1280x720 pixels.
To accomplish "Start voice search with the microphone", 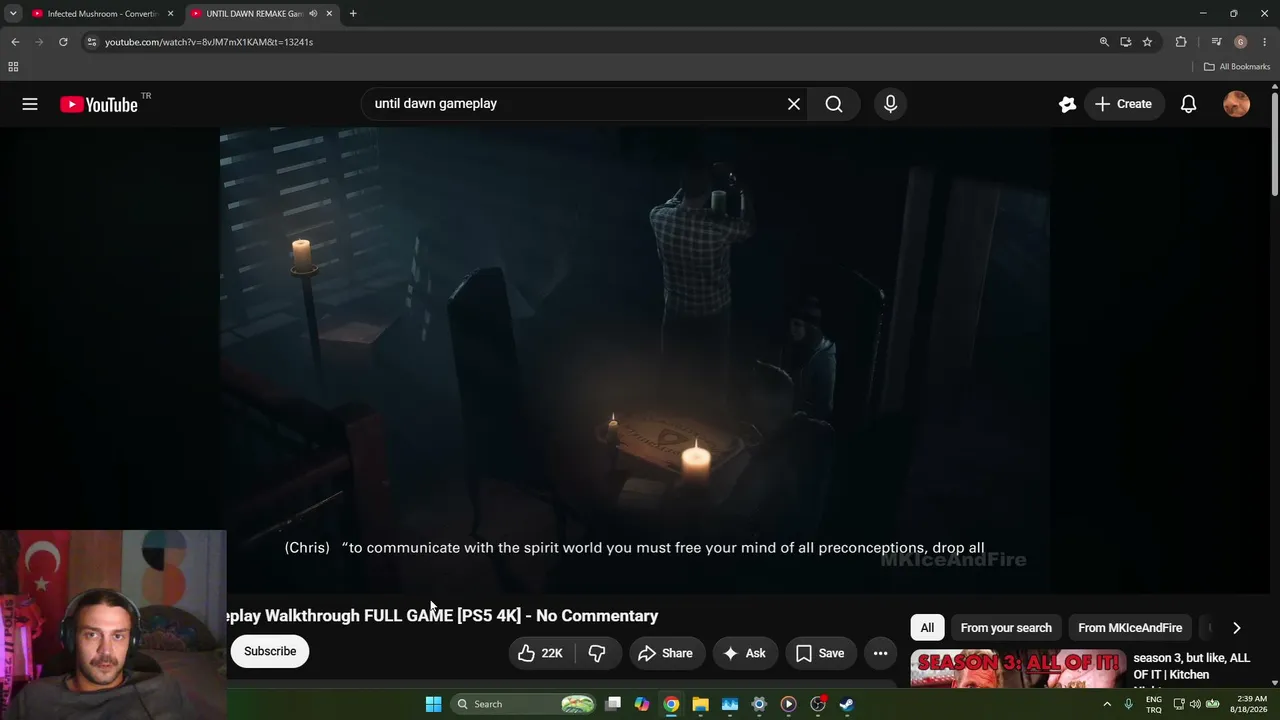I will [x=890, y=104].
